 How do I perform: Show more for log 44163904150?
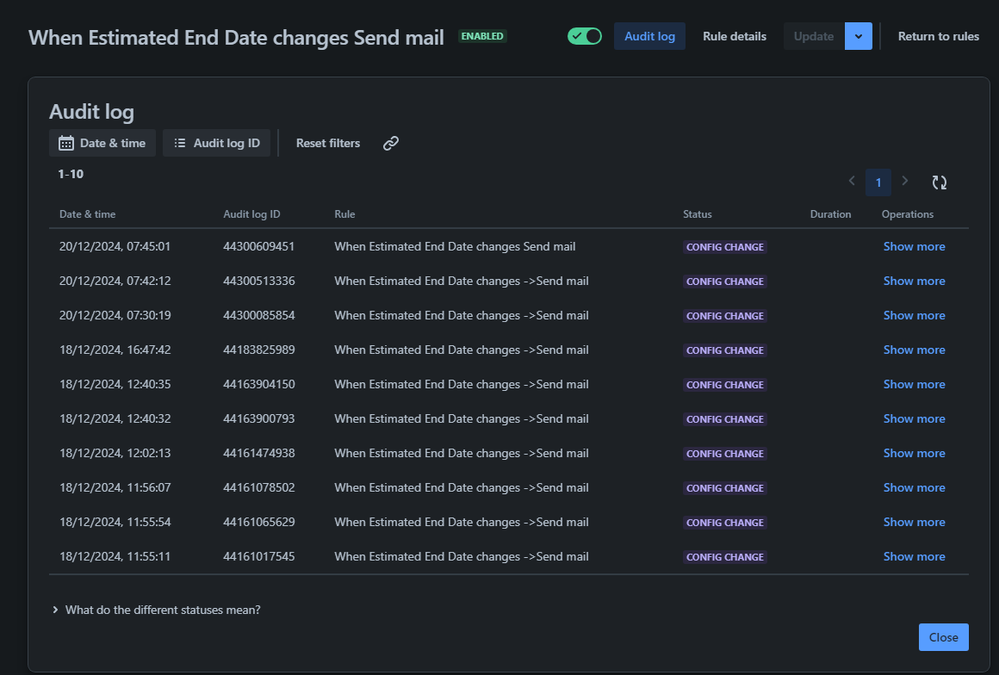(914, 384)
